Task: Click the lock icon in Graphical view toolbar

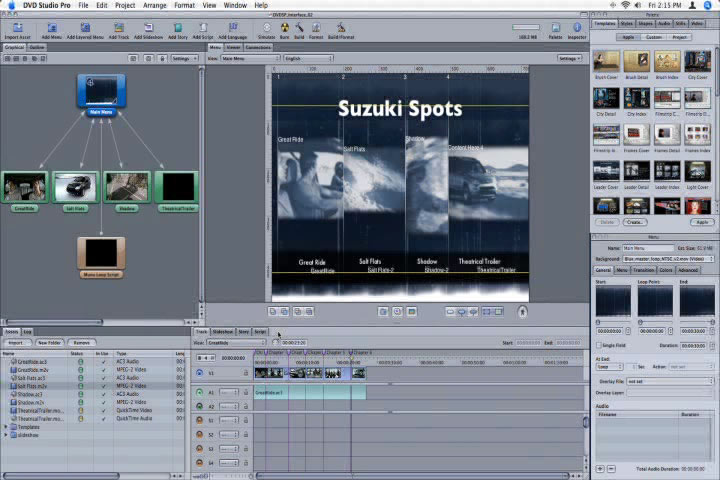Action: tap(162, 58)
